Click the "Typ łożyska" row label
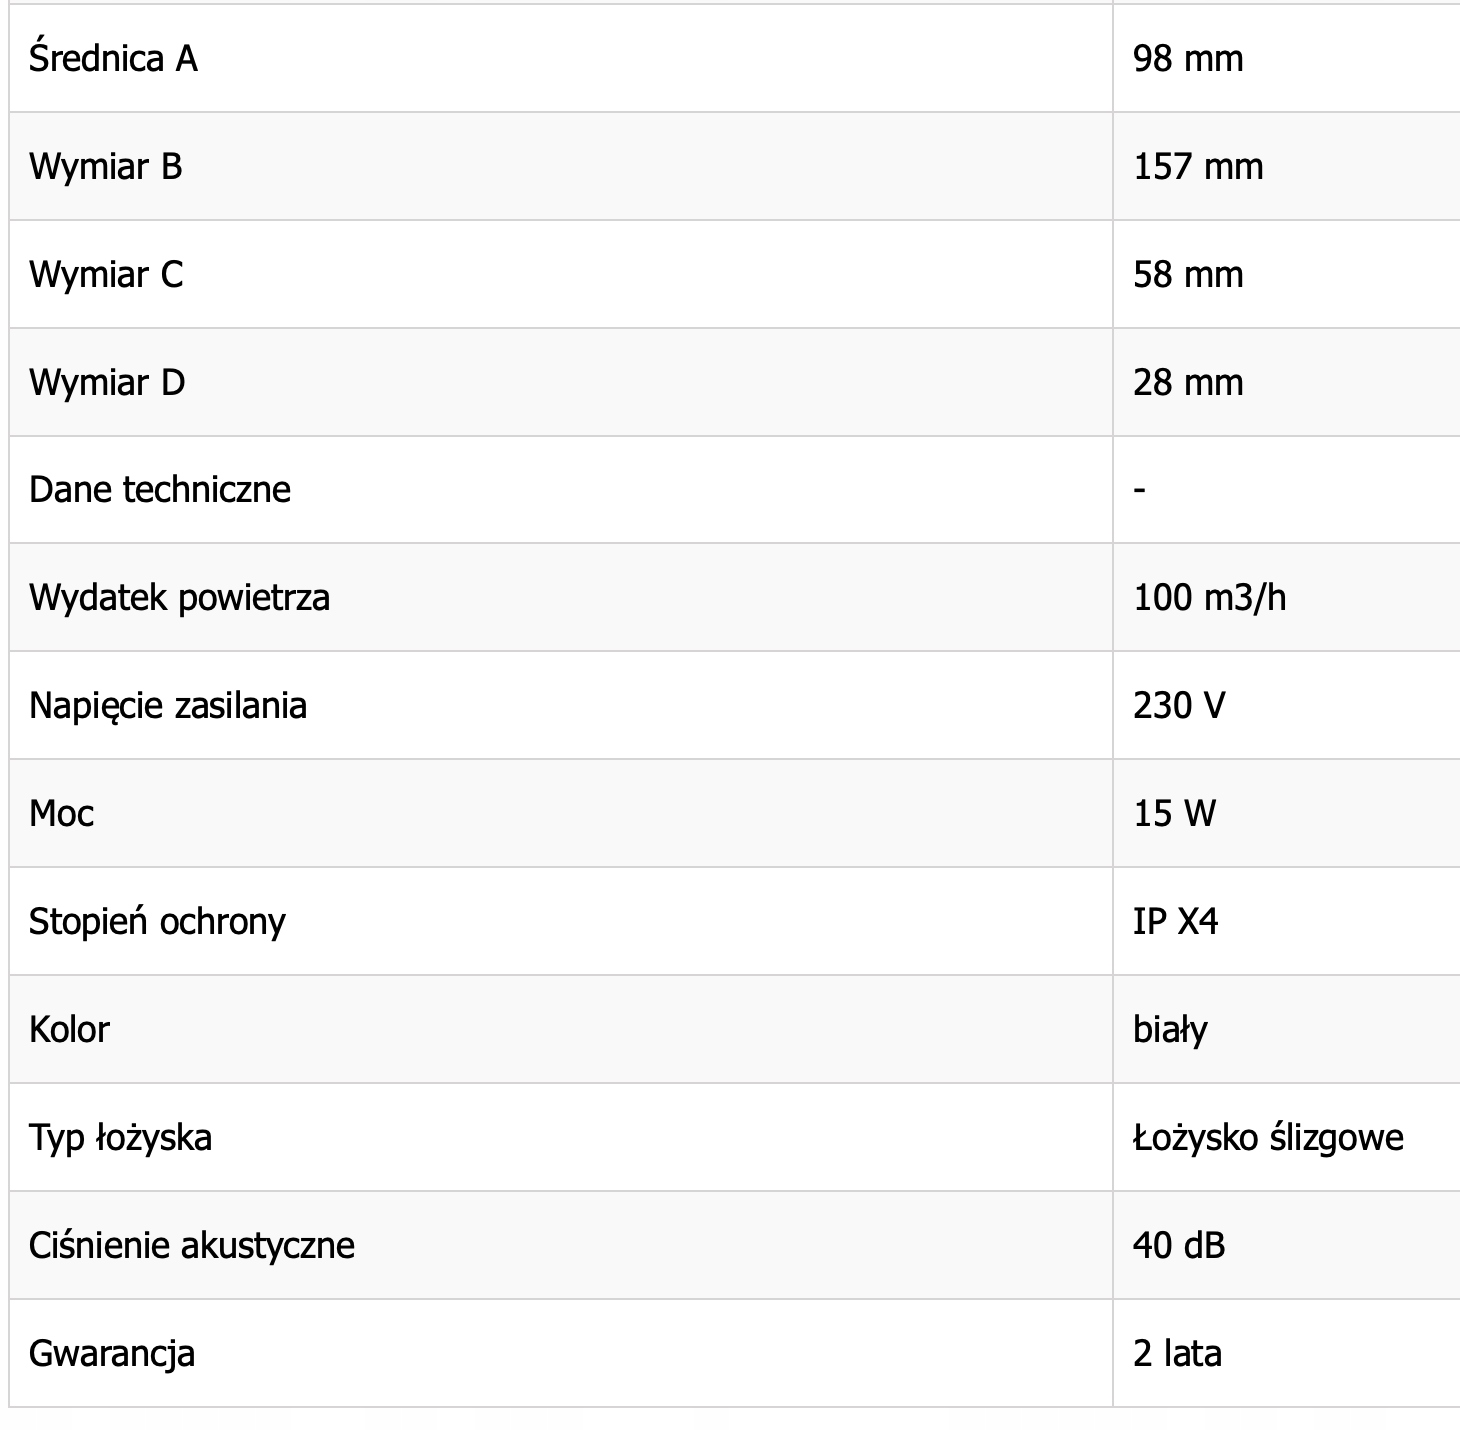This screenshot has width=1460, height=1430. point(120,1138)
